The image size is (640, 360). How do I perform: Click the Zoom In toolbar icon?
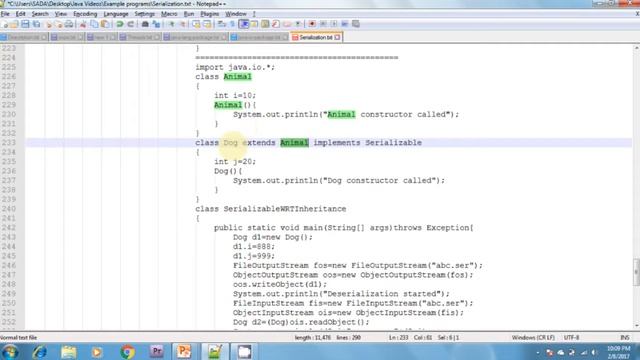[171, 24]
